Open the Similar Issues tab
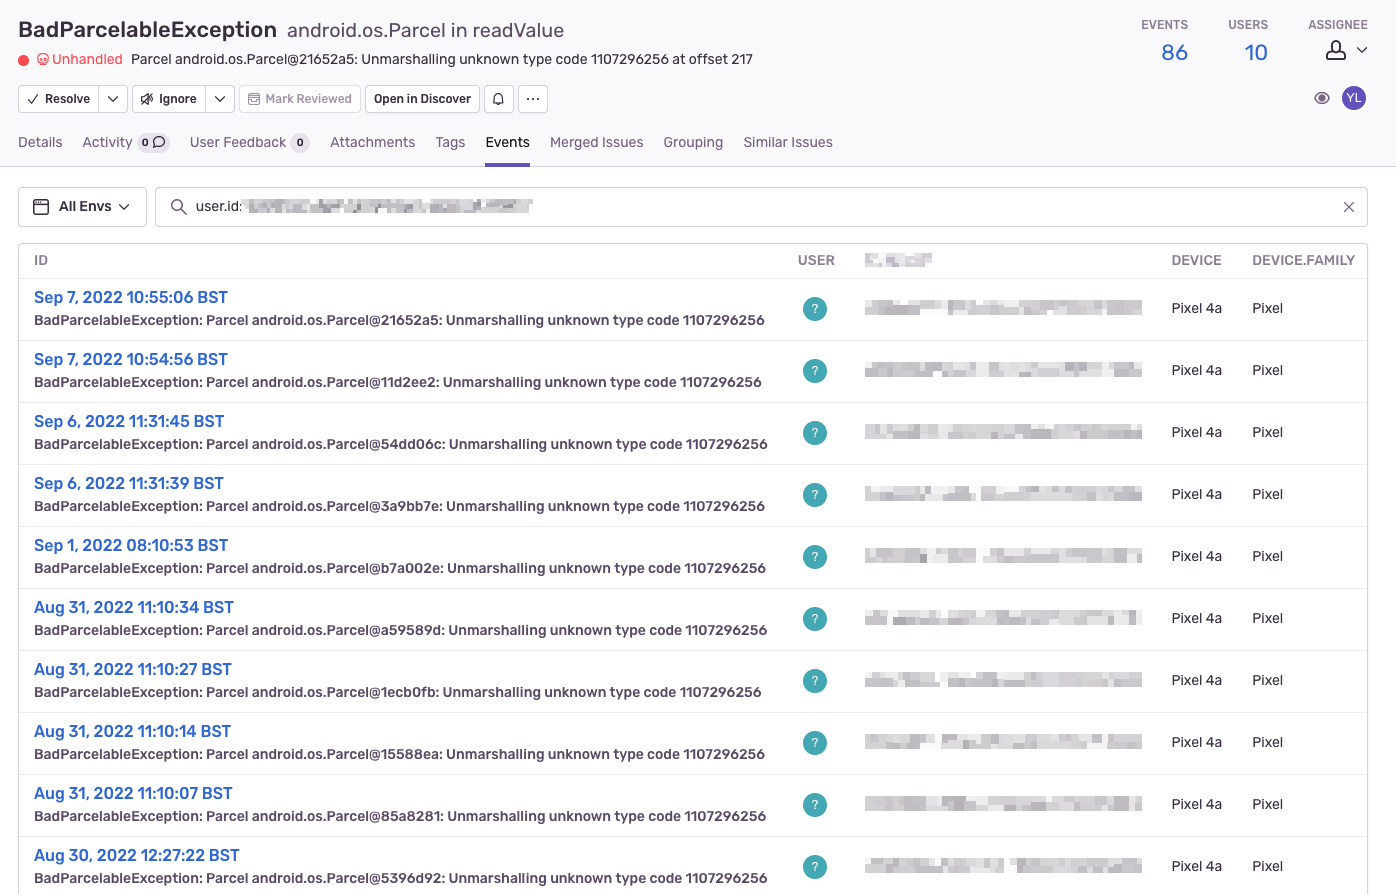 click(787, 142)
